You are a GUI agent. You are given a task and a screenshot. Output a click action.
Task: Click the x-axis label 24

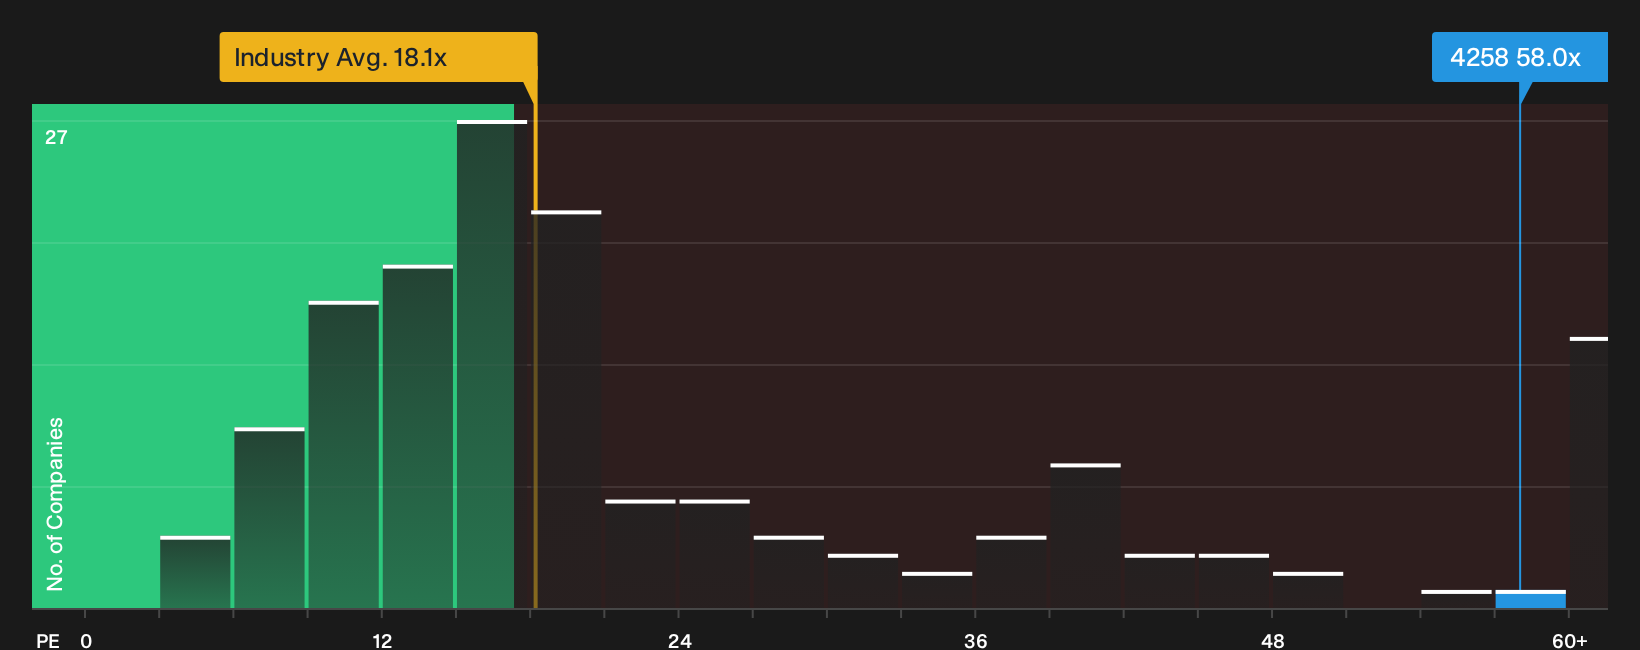(x=679, y=641)
